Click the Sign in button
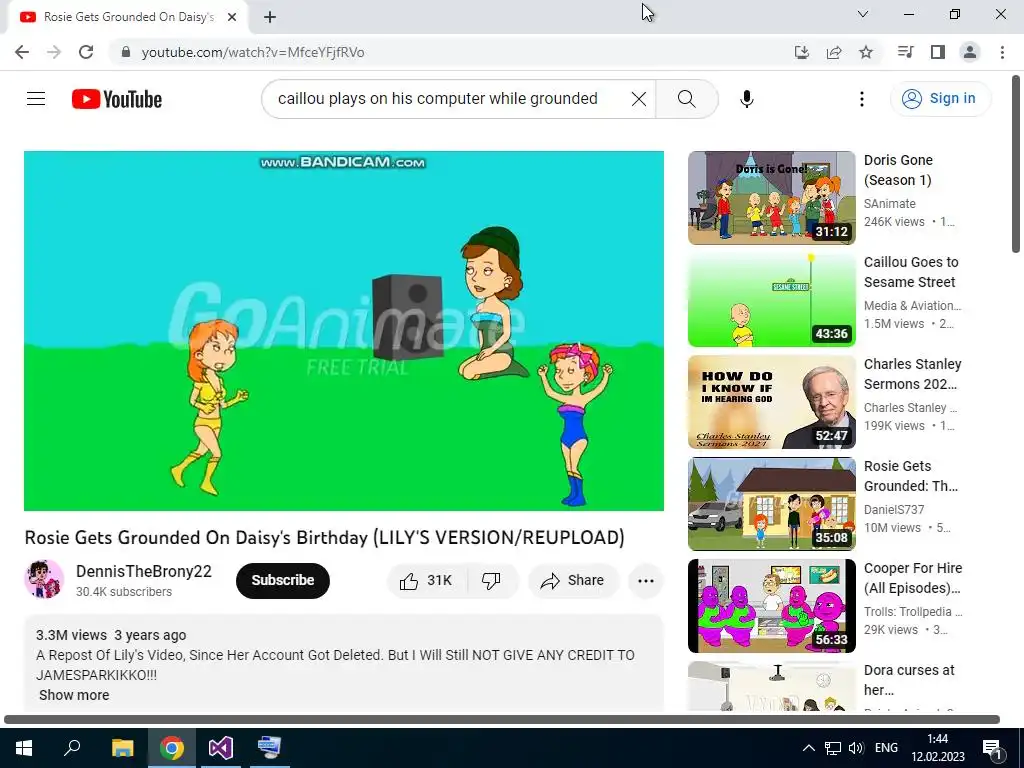The image size is (1024, 768). point(940,99)
